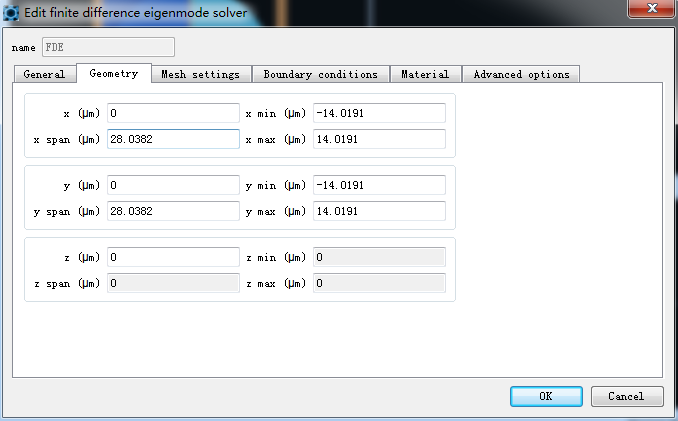The width and height of the screenshot is (678, 421).
Task: Switch to the Material tab
Action: click(425, 74)
